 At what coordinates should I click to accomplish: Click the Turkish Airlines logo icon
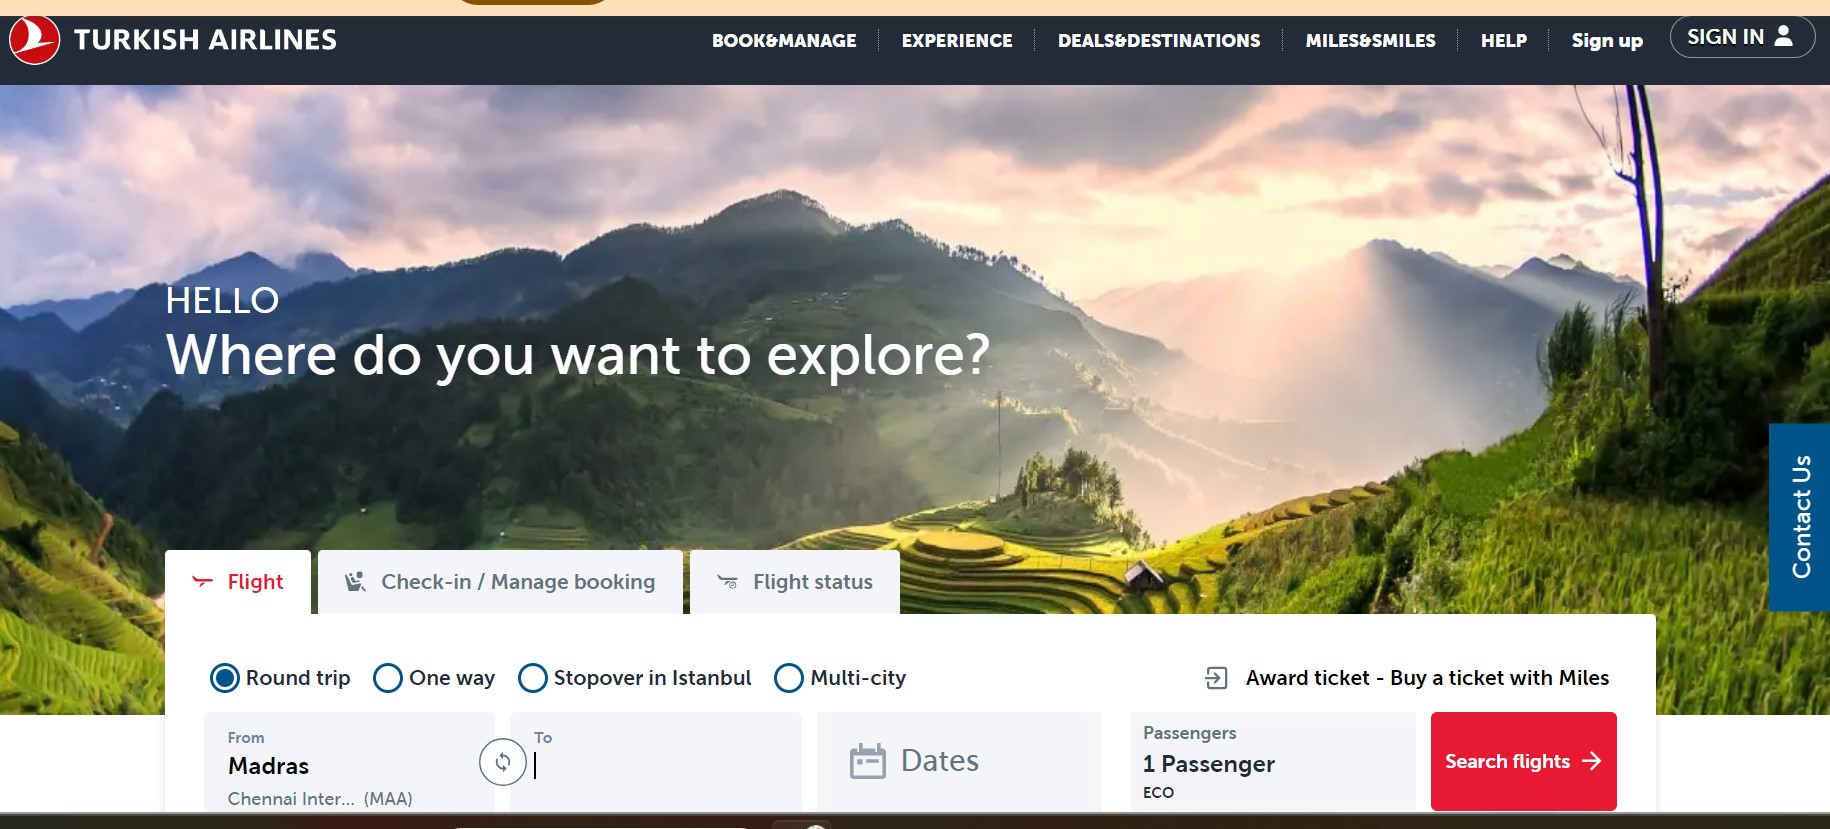point(34,40)
